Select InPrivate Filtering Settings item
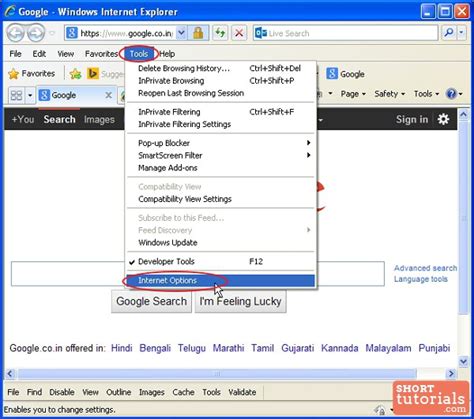The height and width of the screenshot is (419, 474). [220, 124]
